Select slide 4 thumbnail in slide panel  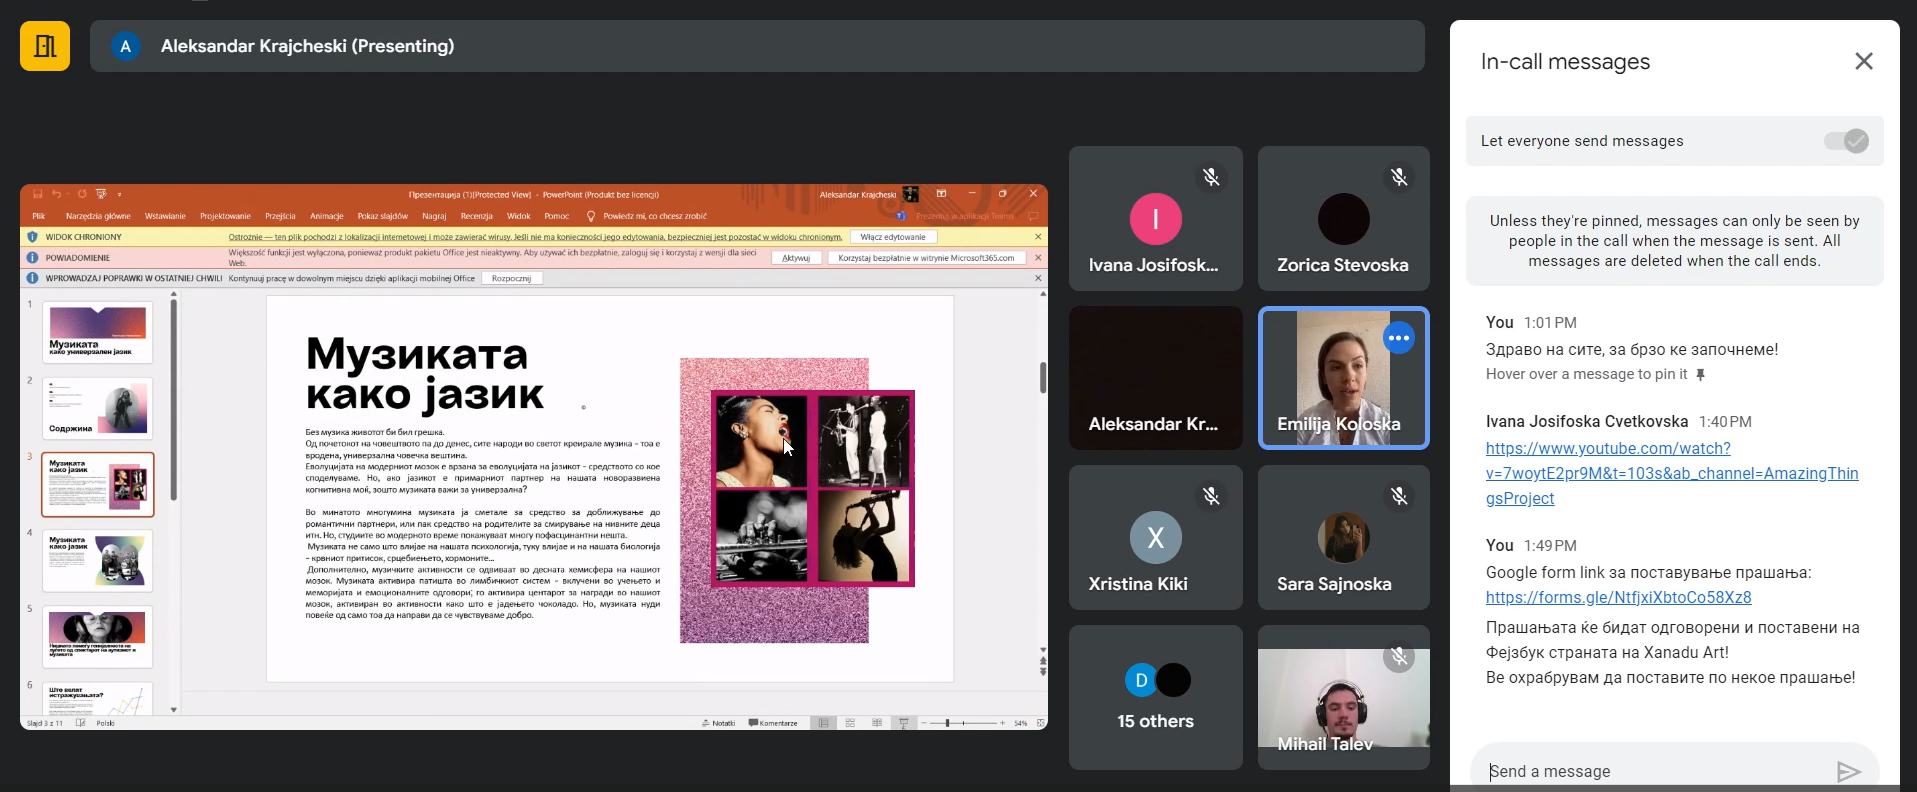(97, 560)
